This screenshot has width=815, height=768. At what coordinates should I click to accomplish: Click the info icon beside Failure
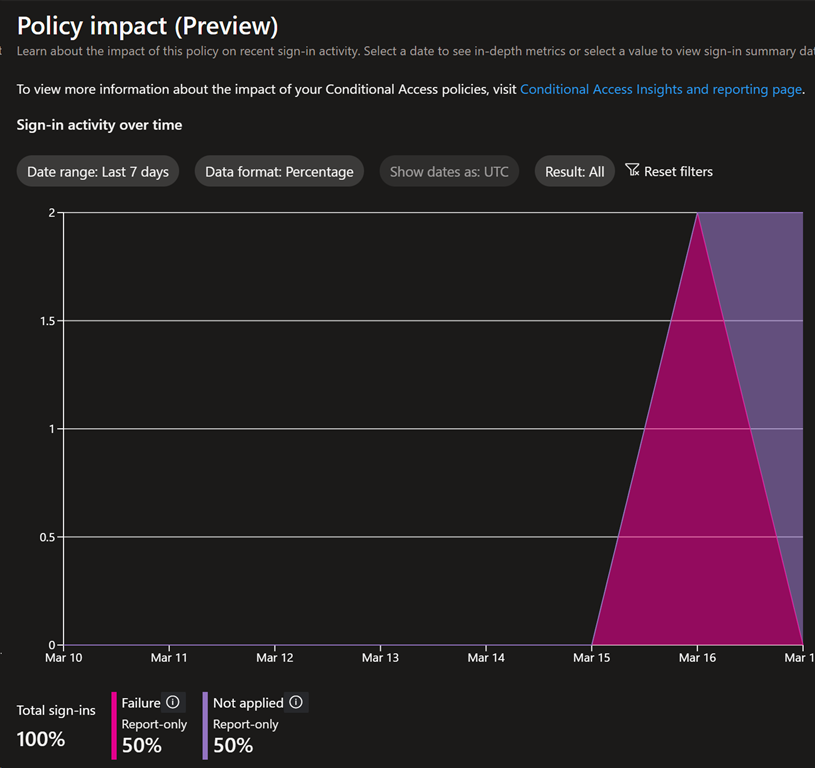[172, 703]
